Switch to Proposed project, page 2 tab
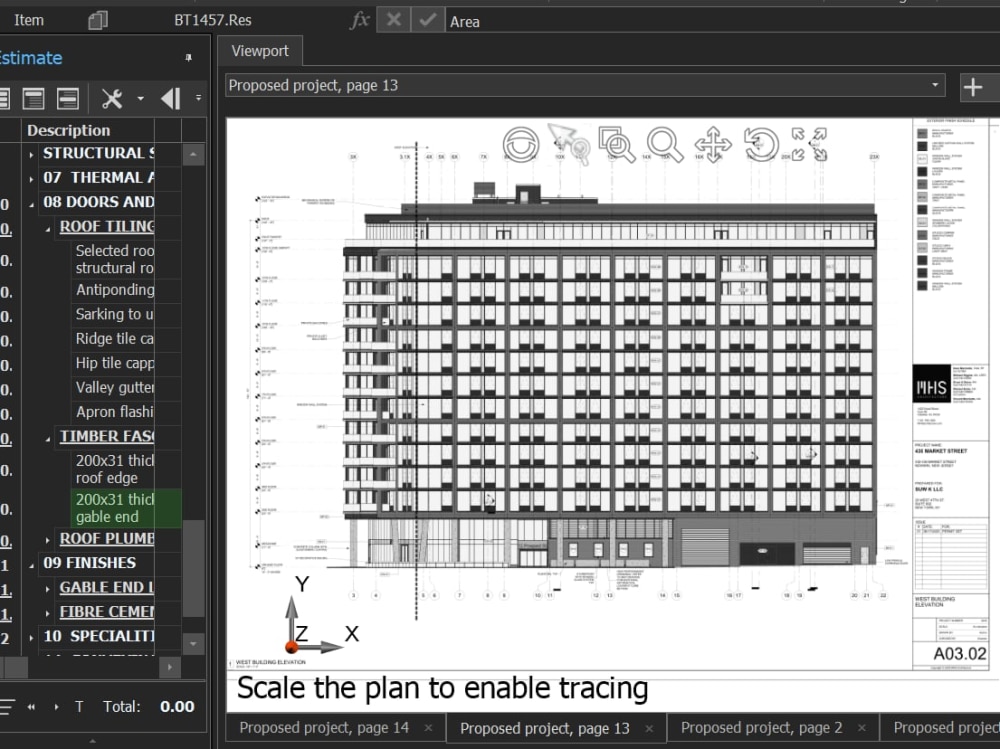The image size is (1000, 749). (x=761, y=728)
